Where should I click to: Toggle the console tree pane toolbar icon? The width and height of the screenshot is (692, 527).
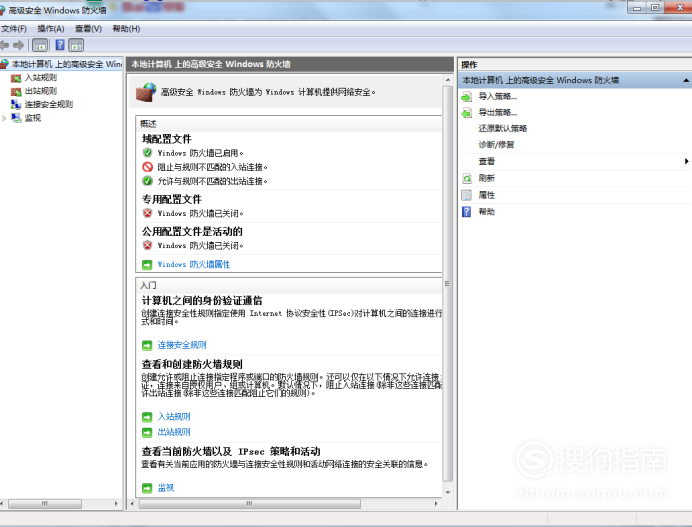[40, 45]
